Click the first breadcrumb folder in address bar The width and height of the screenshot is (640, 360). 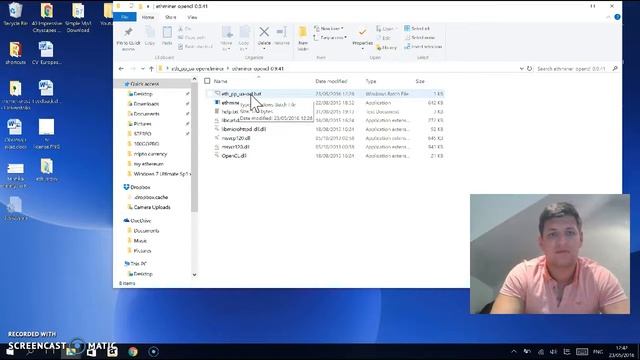point(198,69)
